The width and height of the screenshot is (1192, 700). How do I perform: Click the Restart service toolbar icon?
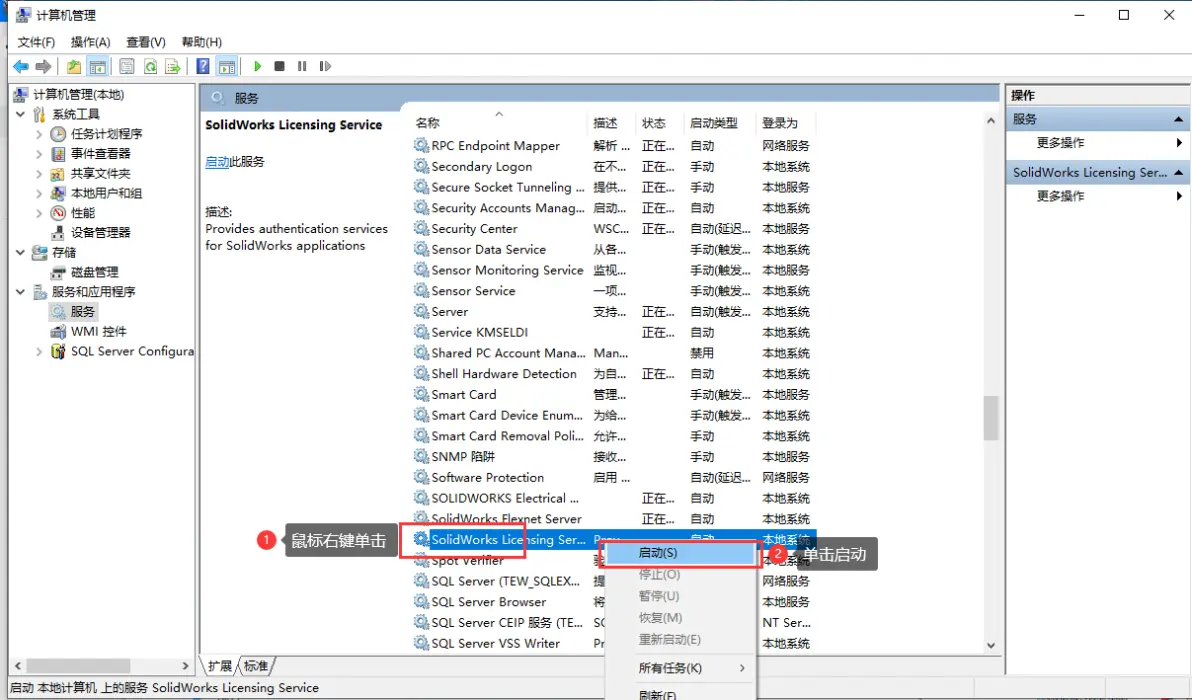pyautogui.click(x=325, y=67)
